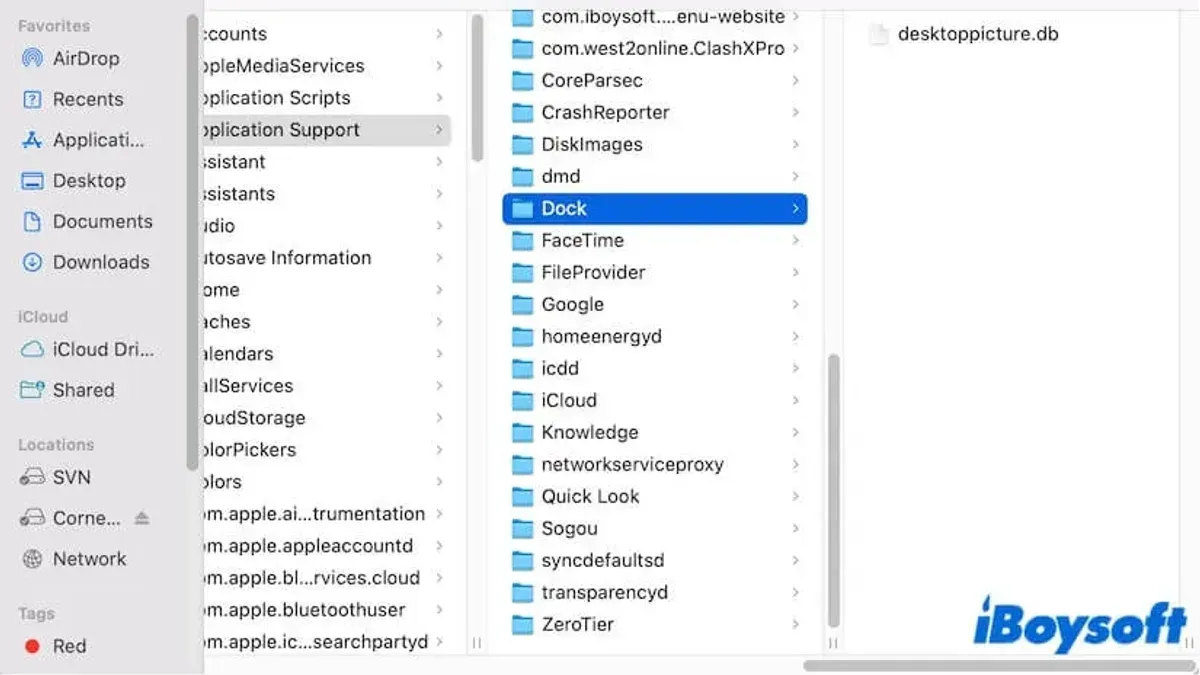Click the homeenergyd folder icon
This screenshot has height=675, width=1200.
(522, 336)
